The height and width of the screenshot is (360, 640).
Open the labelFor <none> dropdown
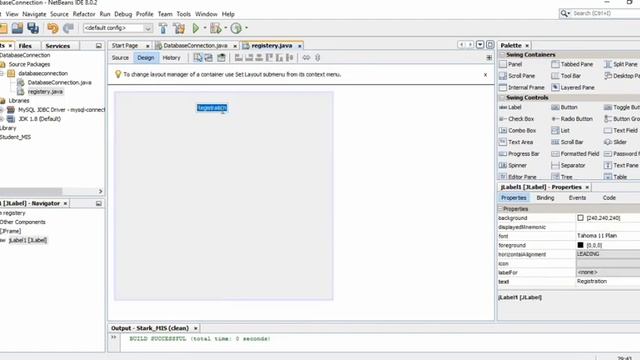[x=608, y=272]
